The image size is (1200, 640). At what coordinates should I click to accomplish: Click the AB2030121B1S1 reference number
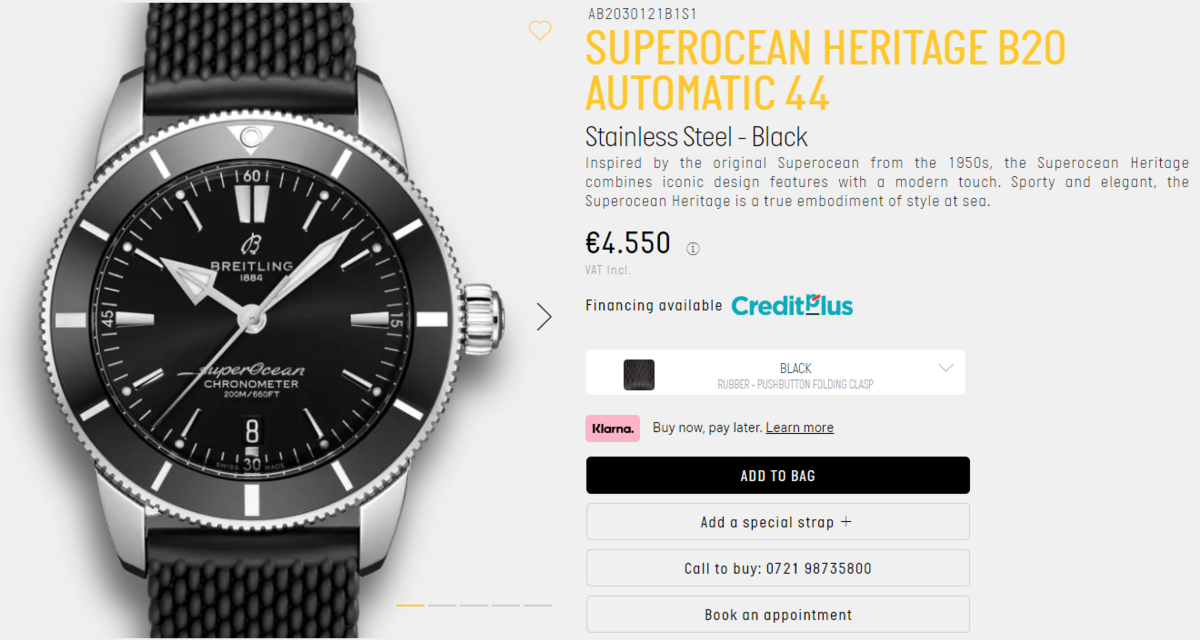(641, 14)
